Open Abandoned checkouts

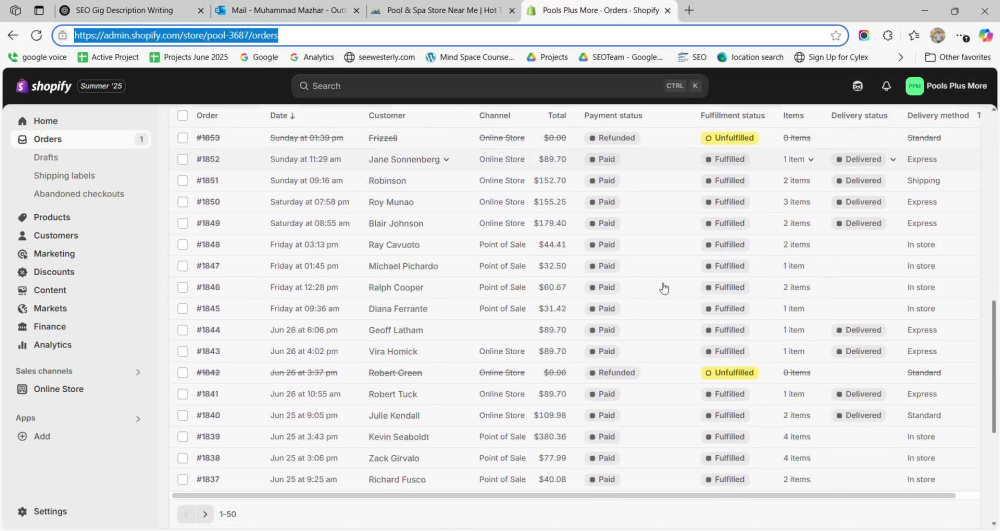(79, 194)
